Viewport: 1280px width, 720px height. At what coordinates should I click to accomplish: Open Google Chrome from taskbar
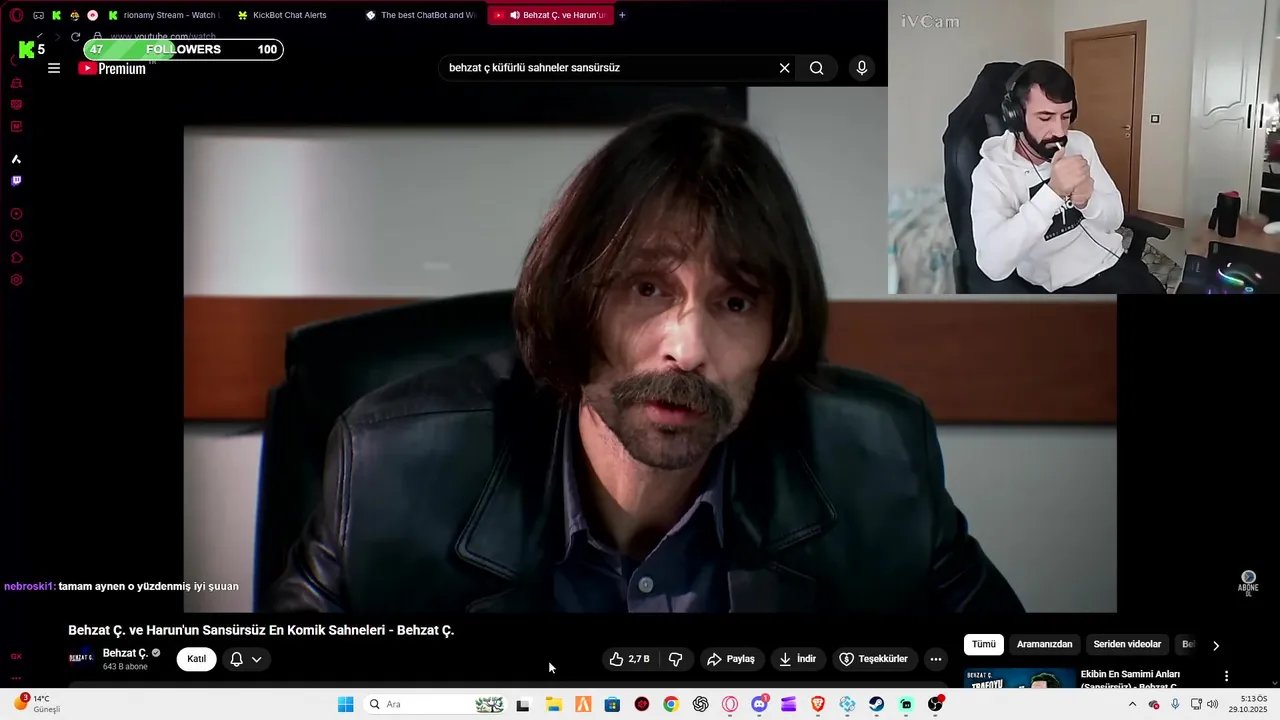coord(671,704)
